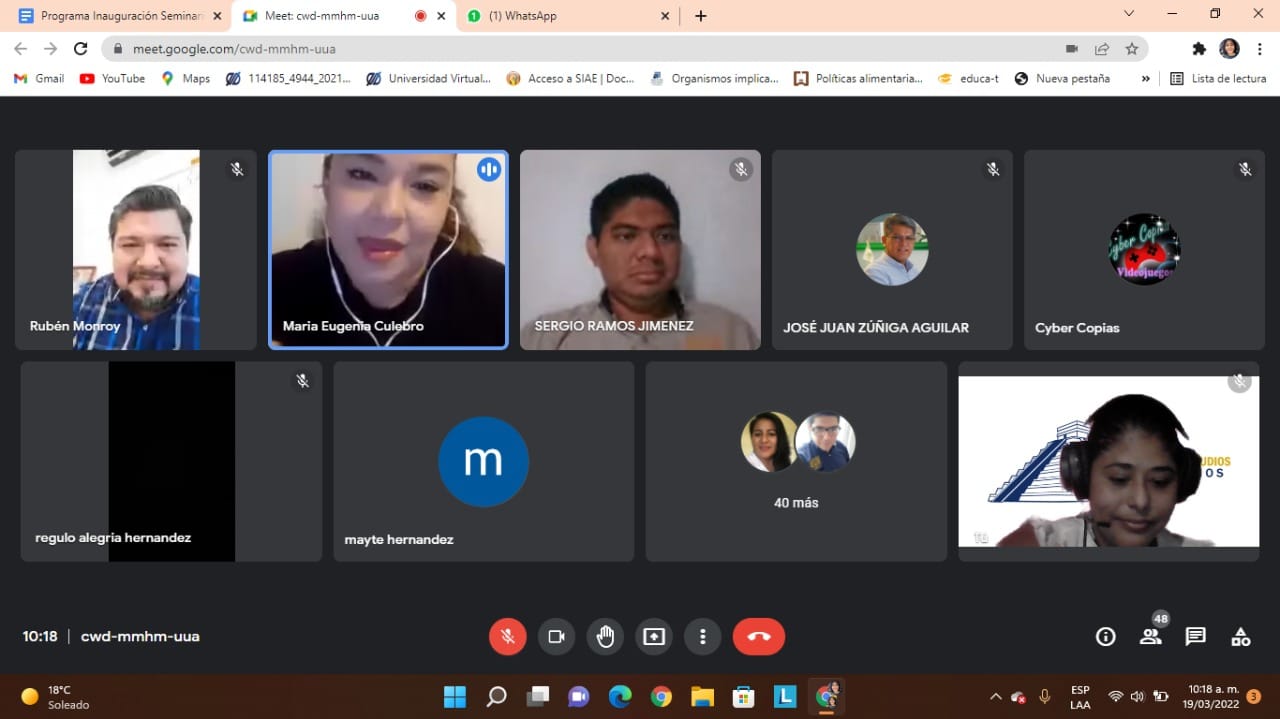Lower the raised hand button
The height and width of the screenshot is (719, 1280).
[x=605, y=636]
